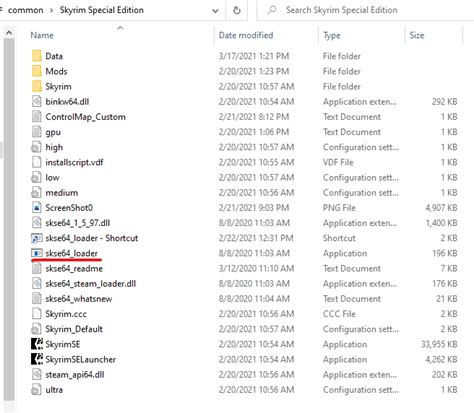Click the gpu text file icon

[x=36, y=132]
